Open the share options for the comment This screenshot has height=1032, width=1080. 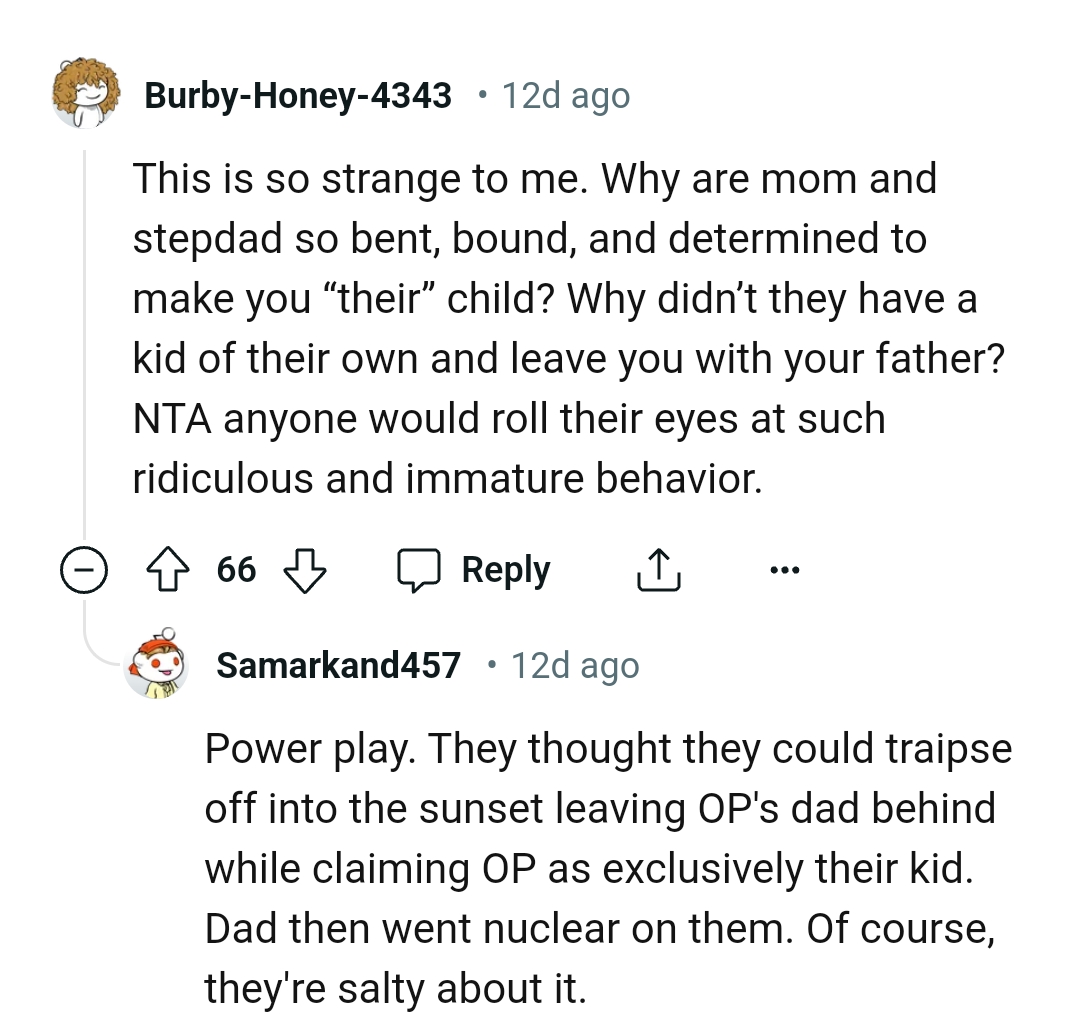657,569
